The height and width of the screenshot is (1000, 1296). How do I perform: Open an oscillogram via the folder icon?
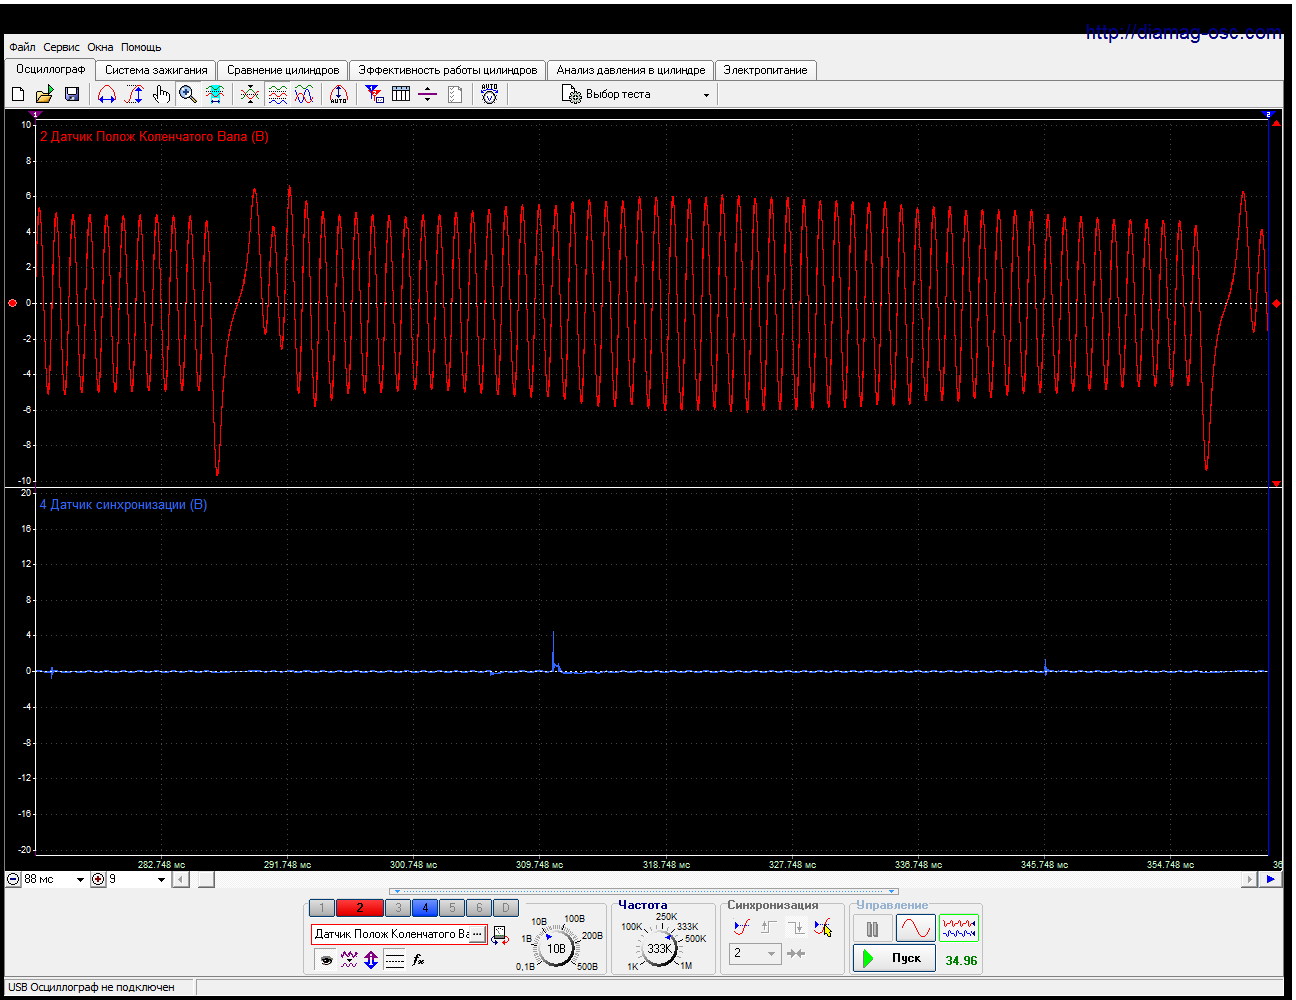44,94
